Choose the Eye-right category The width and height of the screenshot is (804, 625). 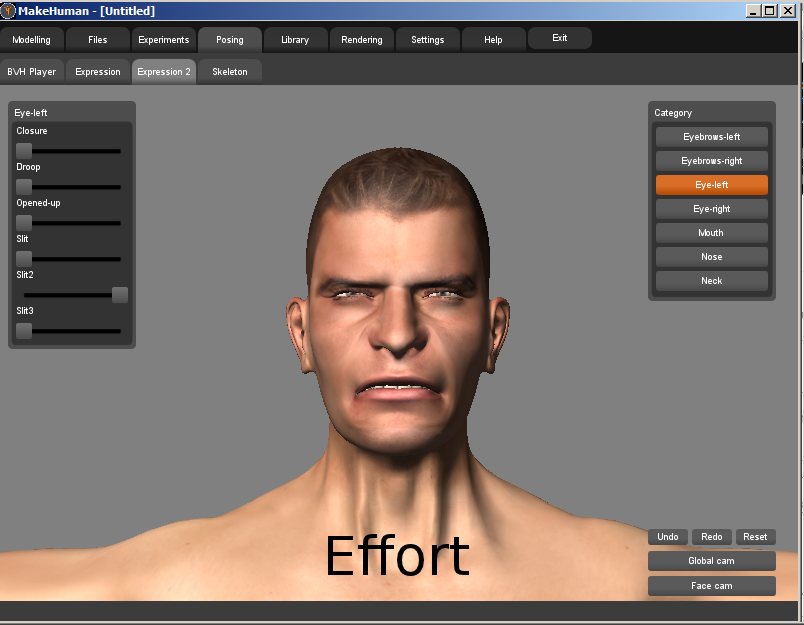pyautogui.click(x=711, y=209)
